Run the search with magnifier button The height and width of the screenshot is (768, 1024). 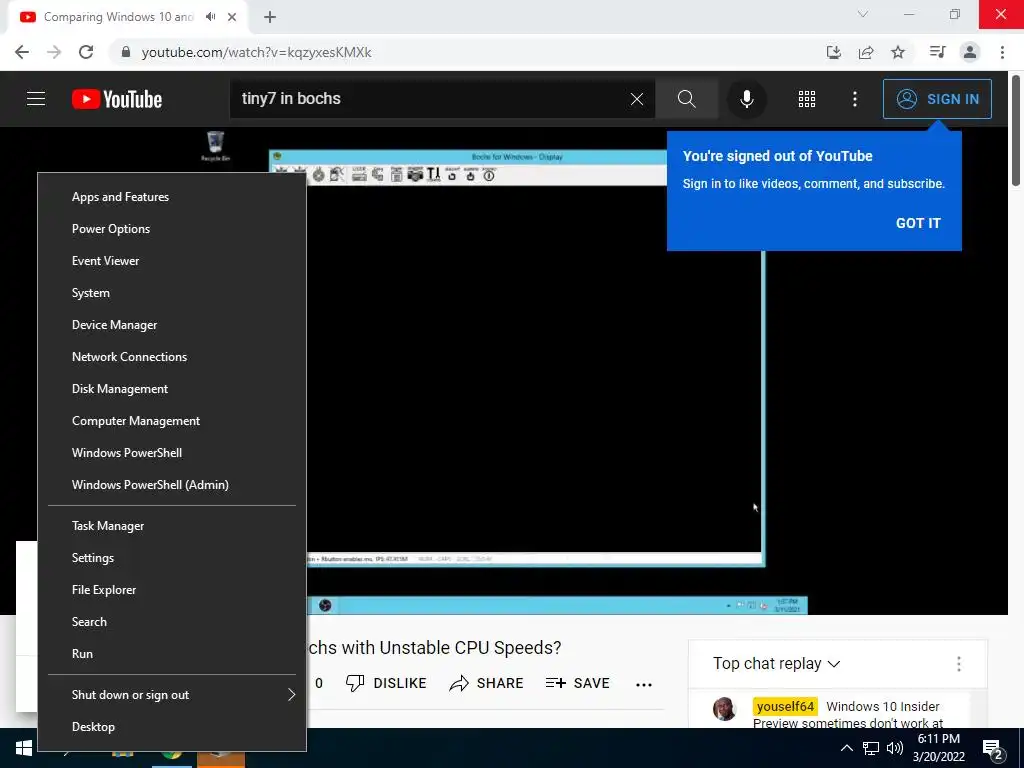(686, 99)
